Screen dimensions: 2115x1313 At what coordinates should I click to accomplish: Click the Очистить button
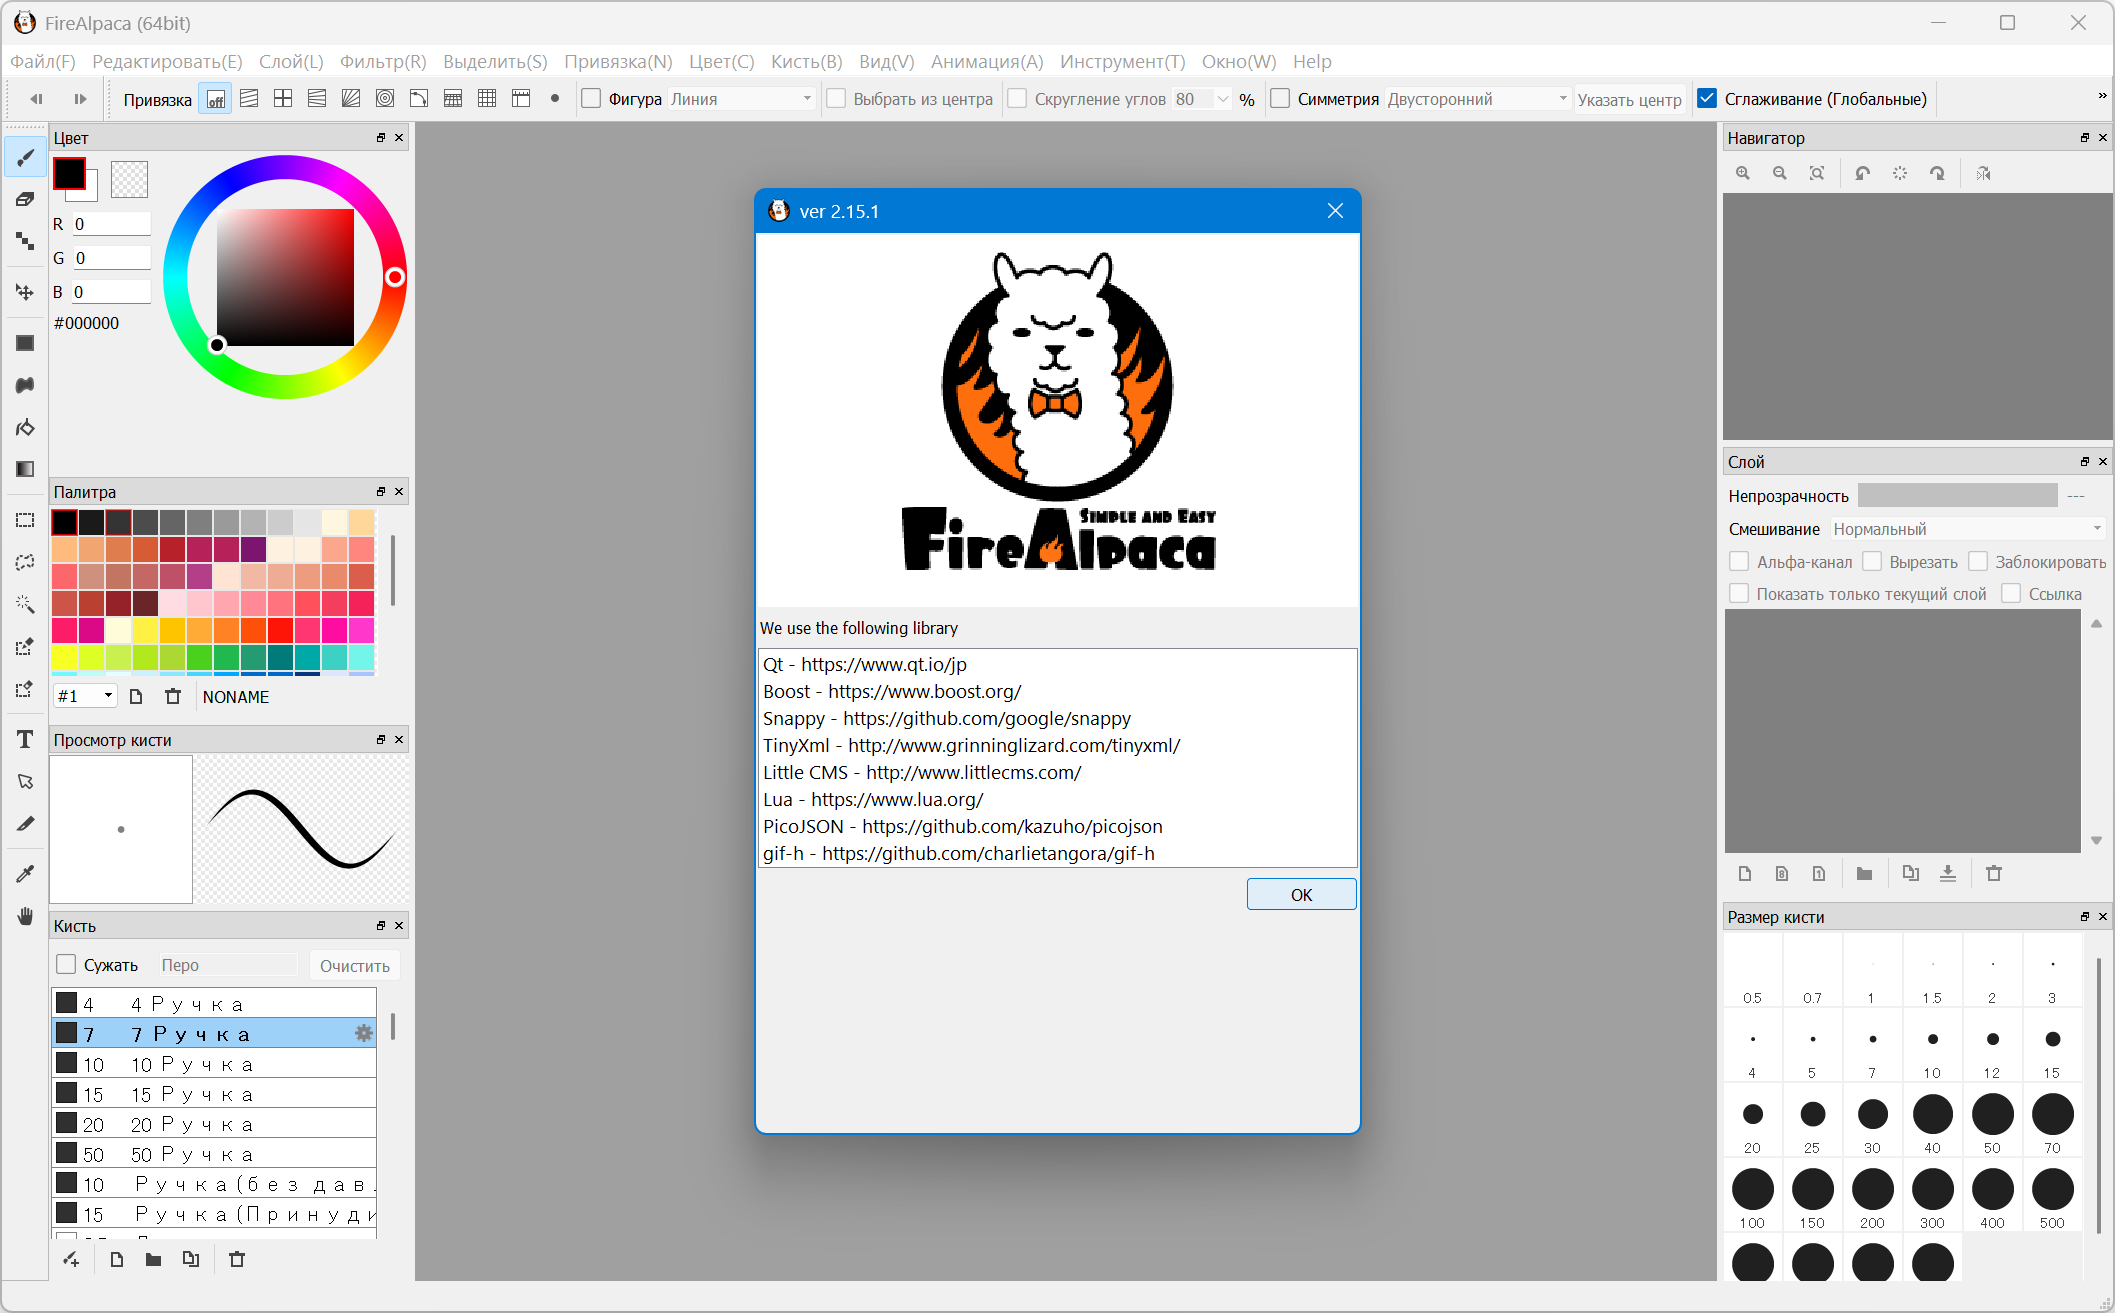point(354,965)
